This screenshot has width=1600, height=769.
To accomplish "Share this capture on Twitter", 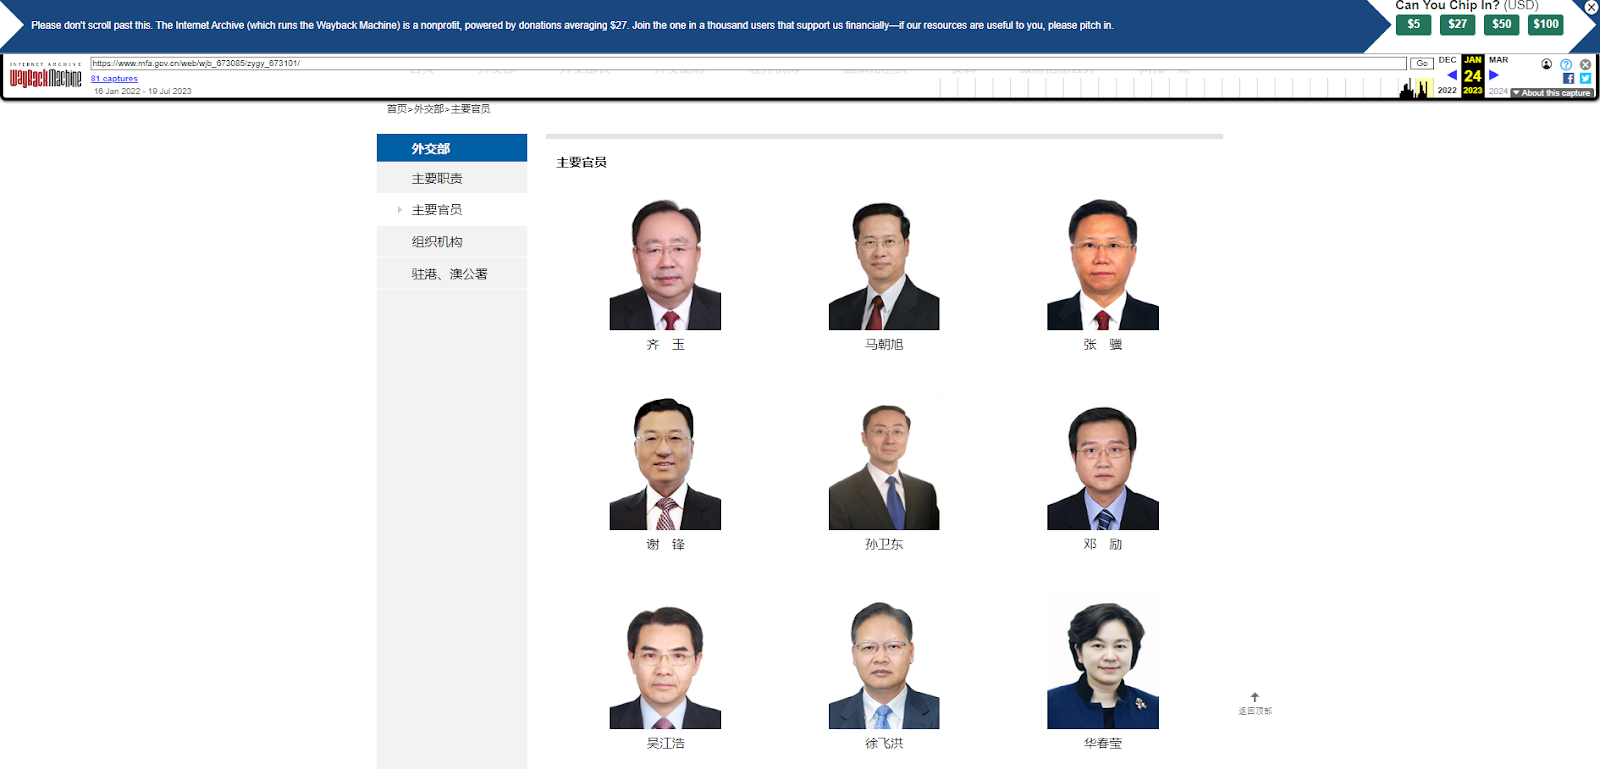I will point(1585,78).
